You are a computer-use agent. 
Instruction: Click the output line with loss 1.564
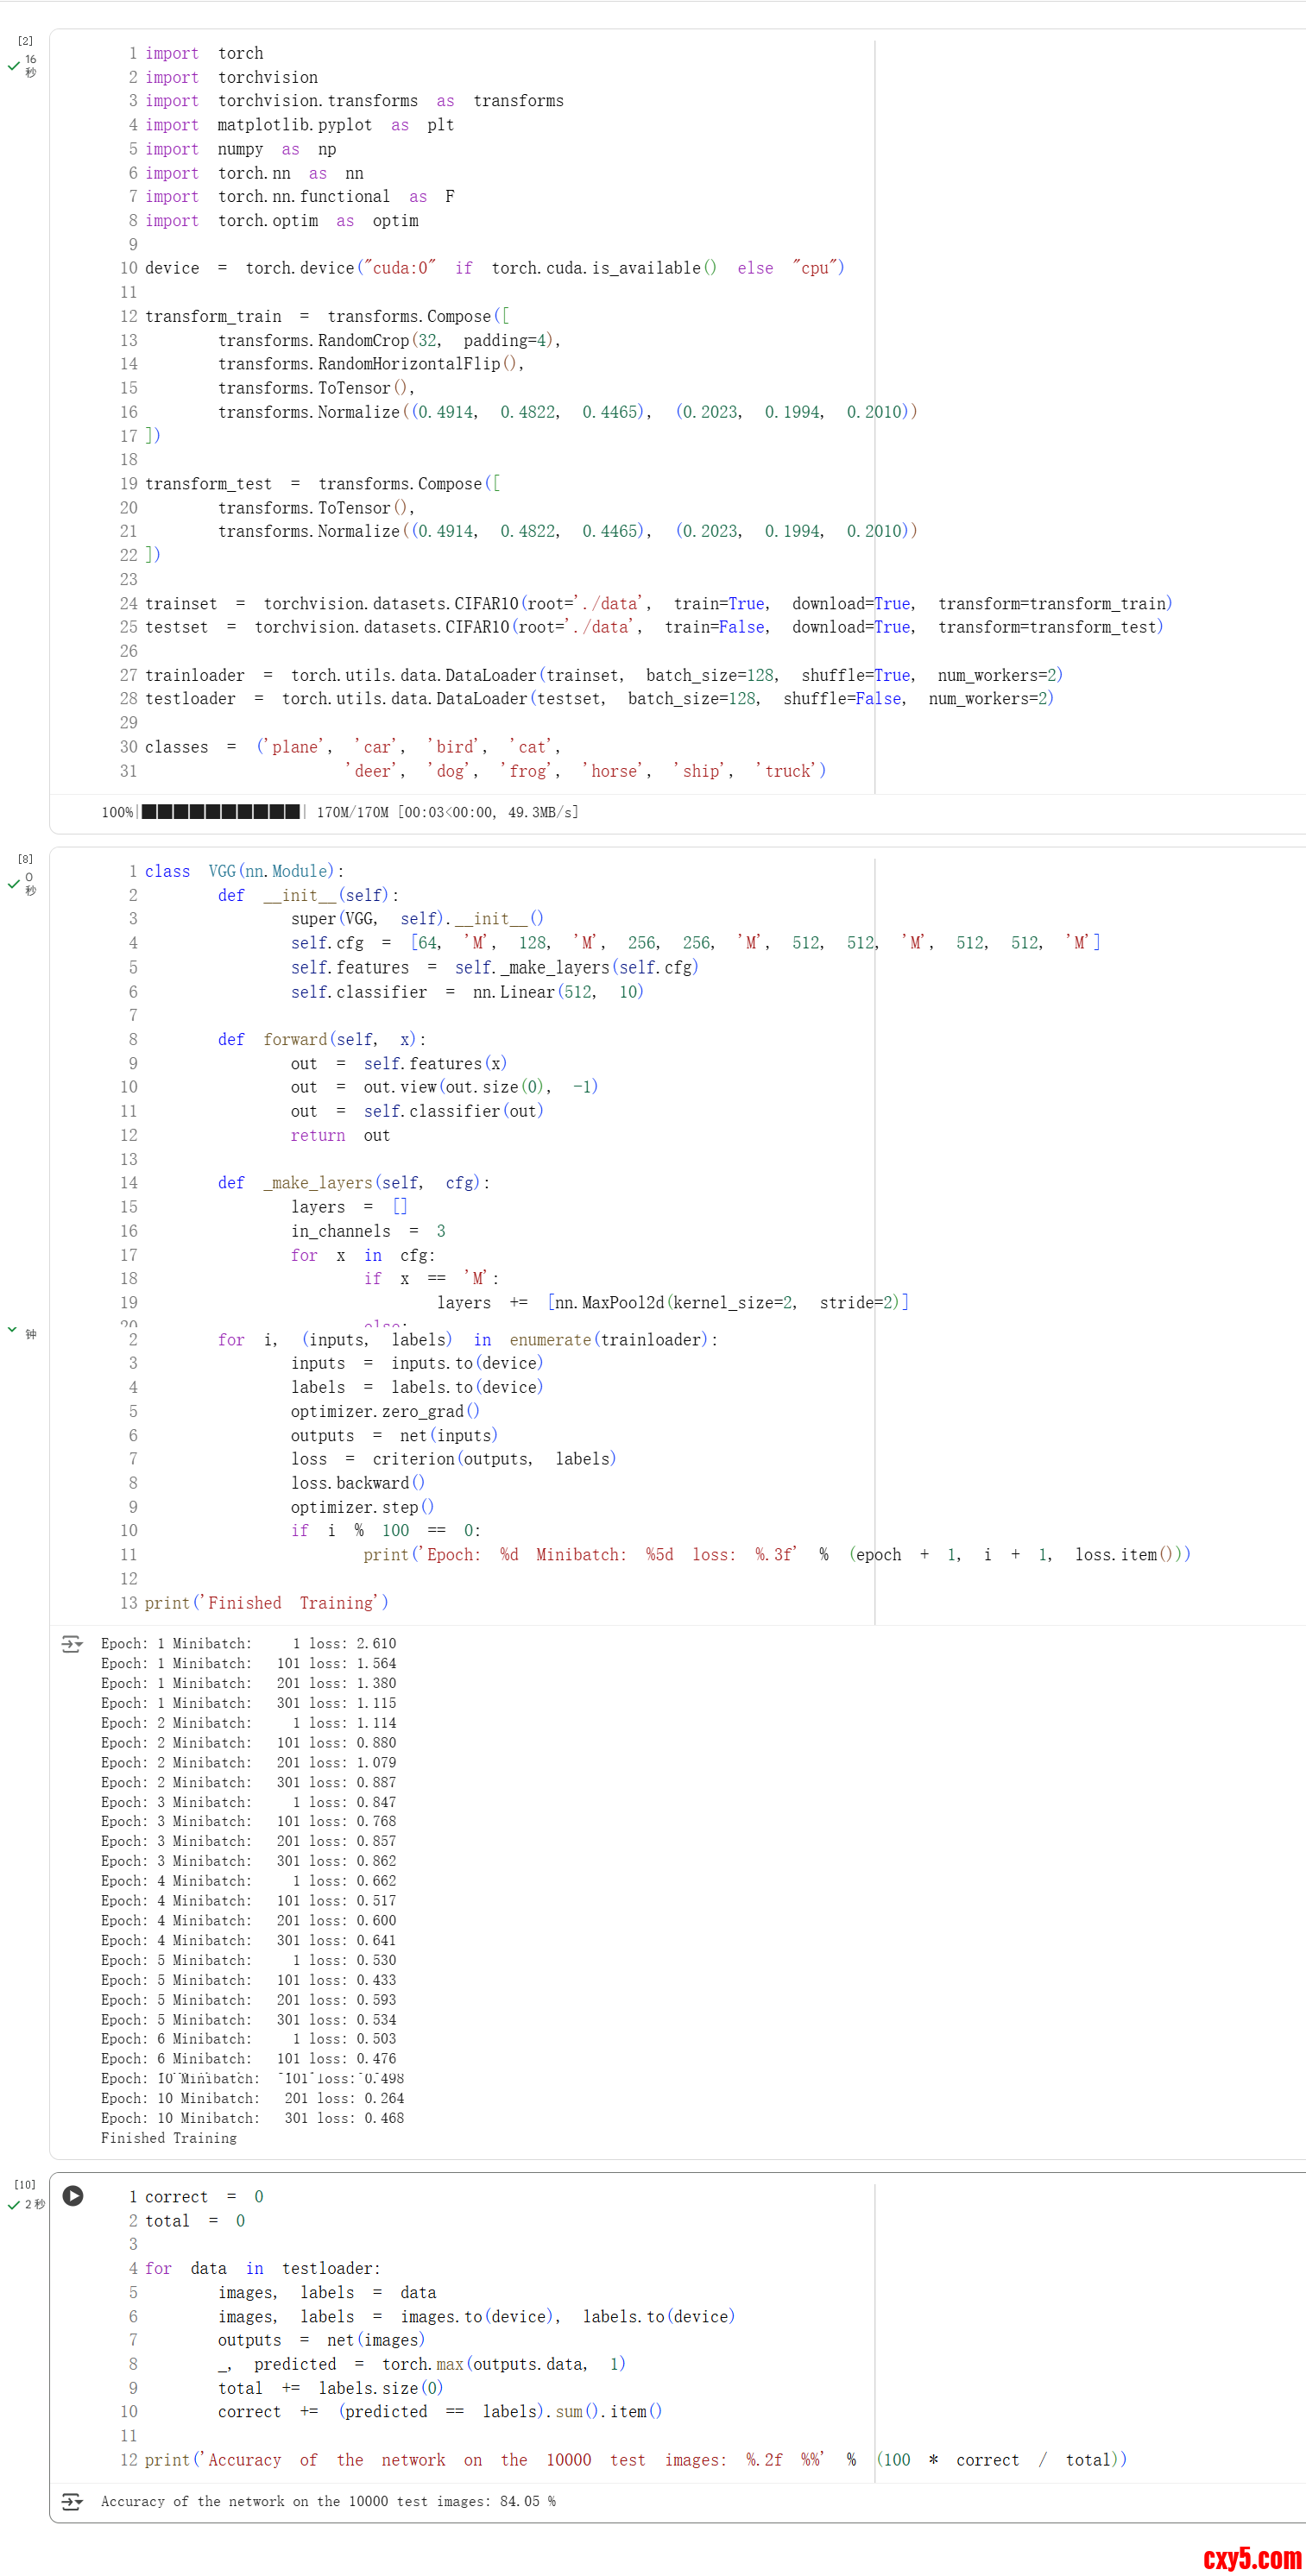[x=249, y=1663]
